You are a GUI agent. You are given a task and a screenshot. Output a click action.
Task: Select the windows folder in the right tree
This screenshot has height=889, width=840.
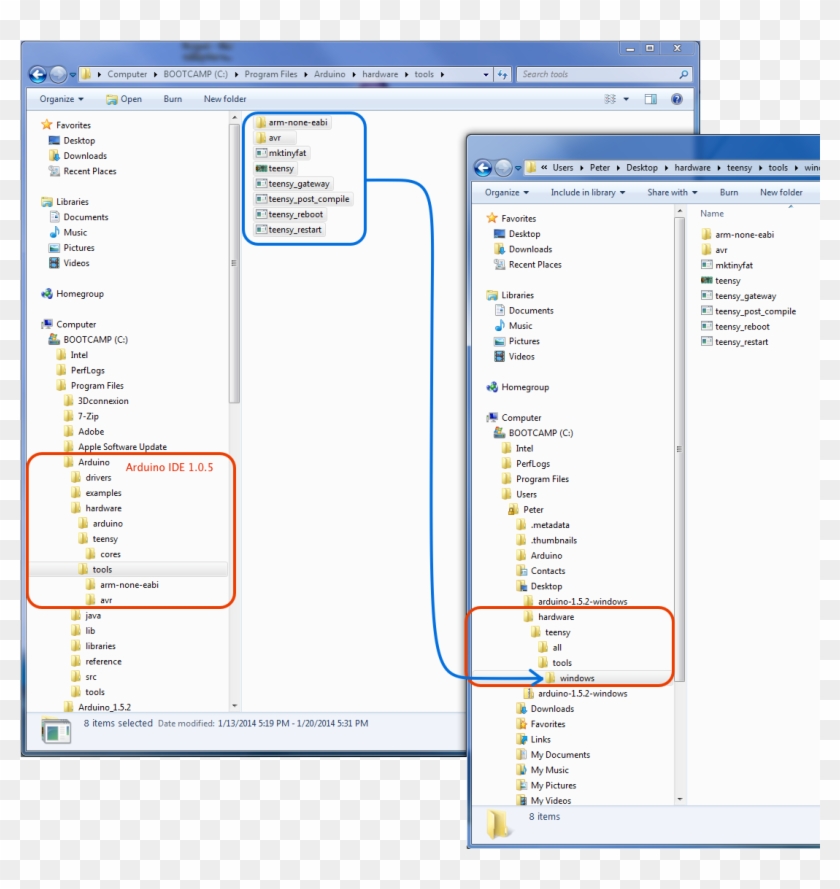coord(576,678)
